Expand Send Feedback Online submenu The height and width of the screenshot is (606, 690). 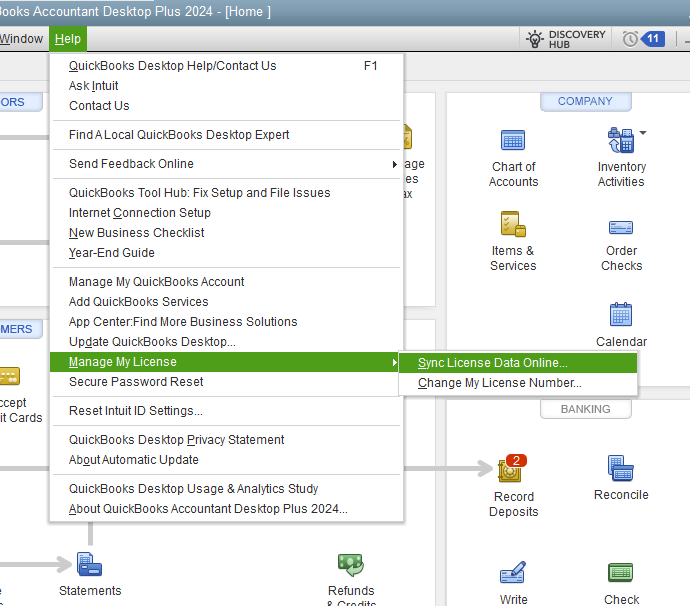226,164
